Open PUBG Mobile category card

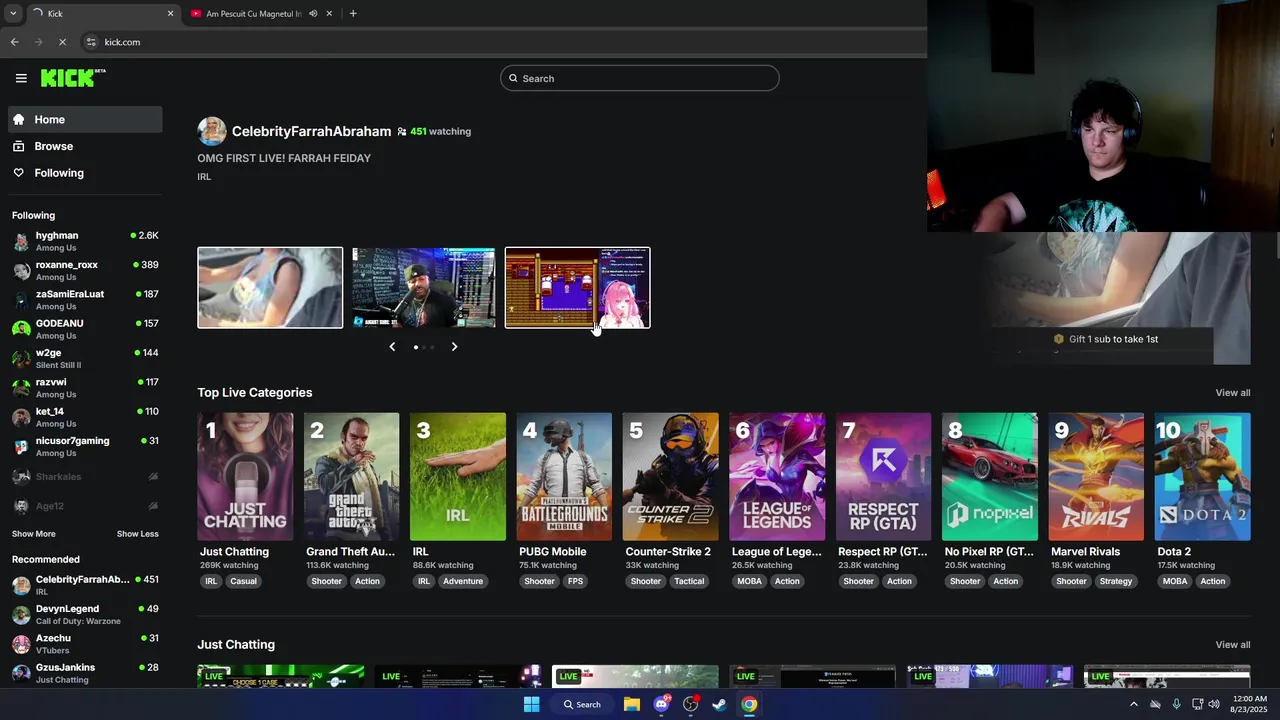click(x=564, y=476)
